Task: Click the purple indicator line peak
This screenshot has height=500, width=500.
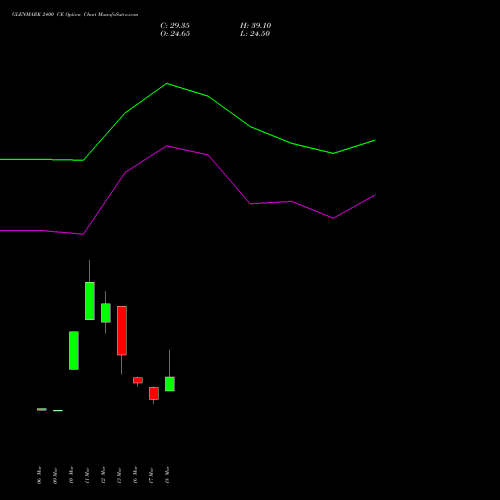Action: (x=167, y=146)
